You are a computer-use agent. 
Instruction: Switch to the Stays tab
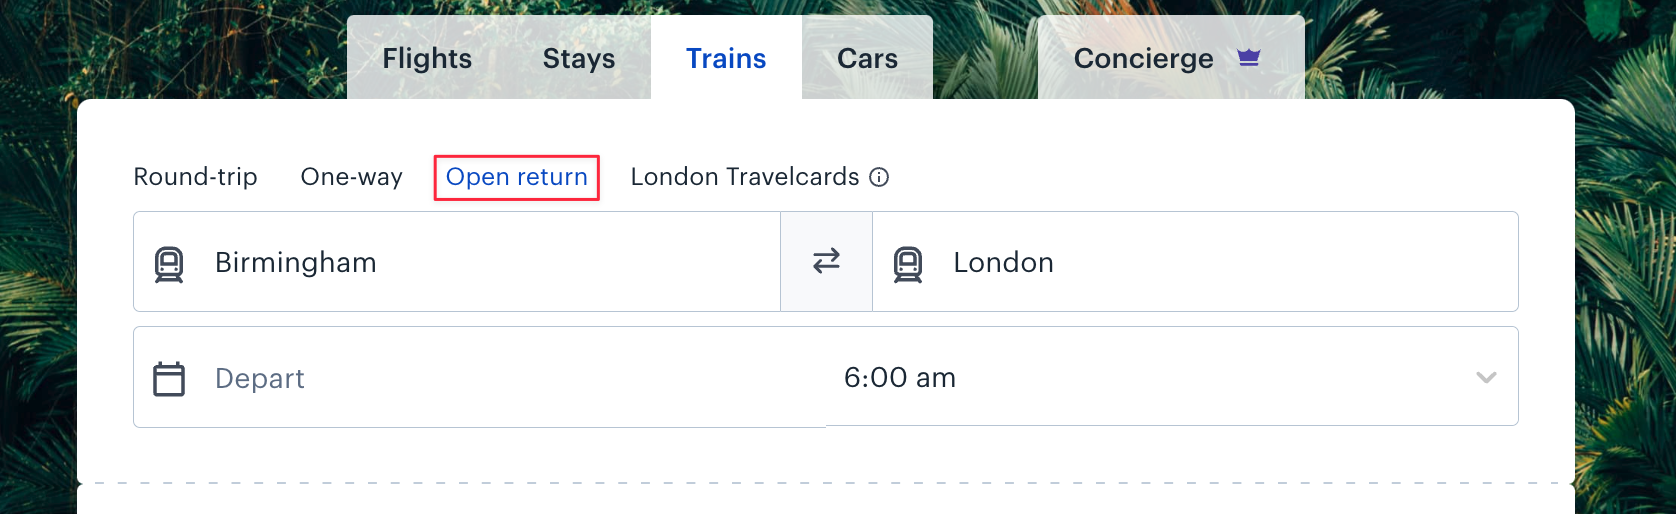coord(579,58)
